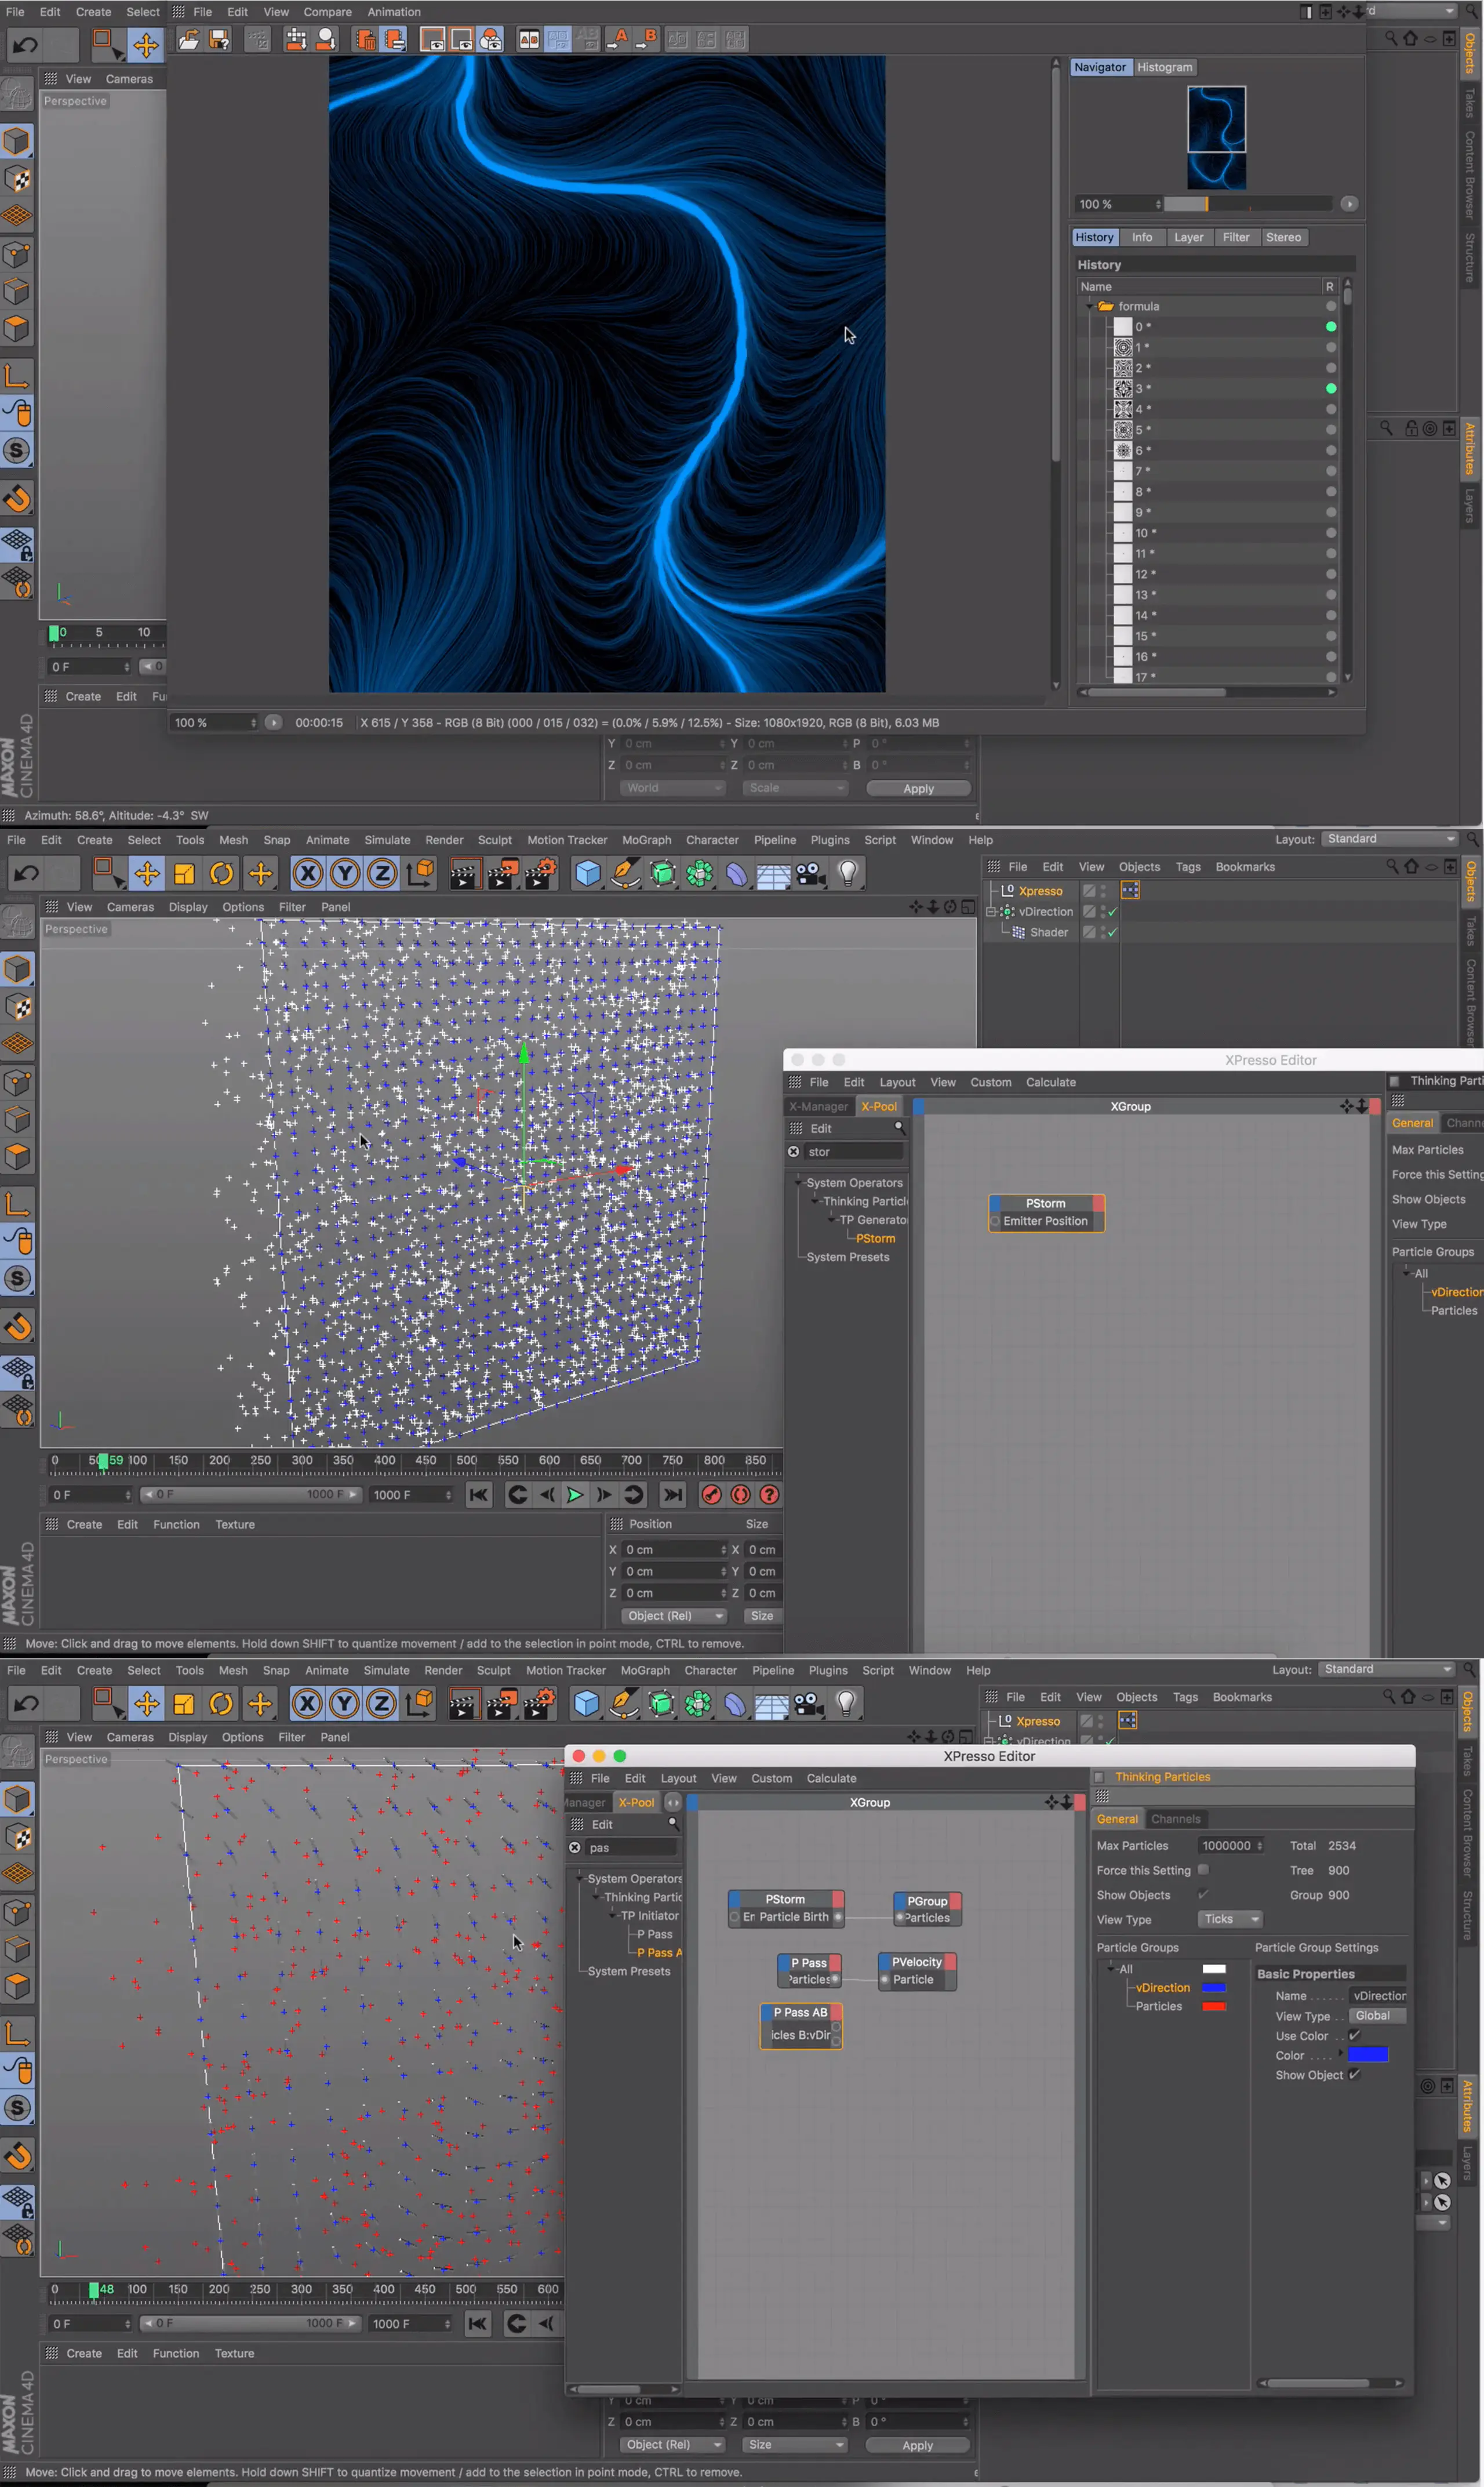Toggle the Force this Setting checkbox

1203,1870
